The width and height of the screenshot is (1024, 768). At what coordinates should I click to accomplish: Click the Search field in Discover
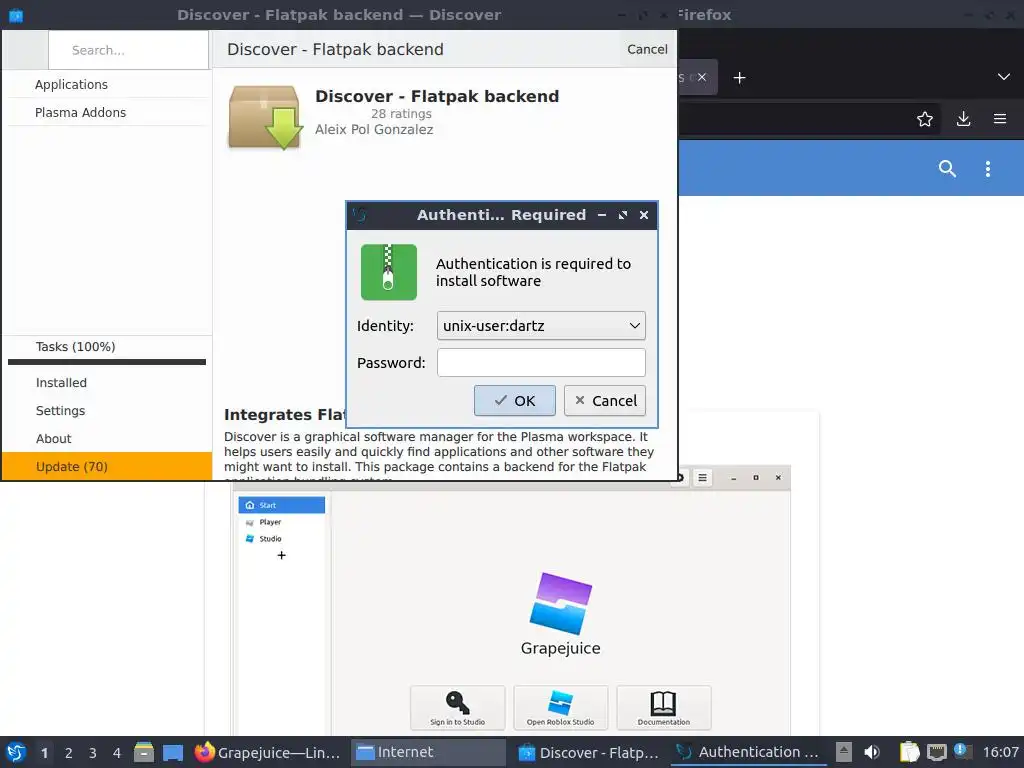point(129,50)
